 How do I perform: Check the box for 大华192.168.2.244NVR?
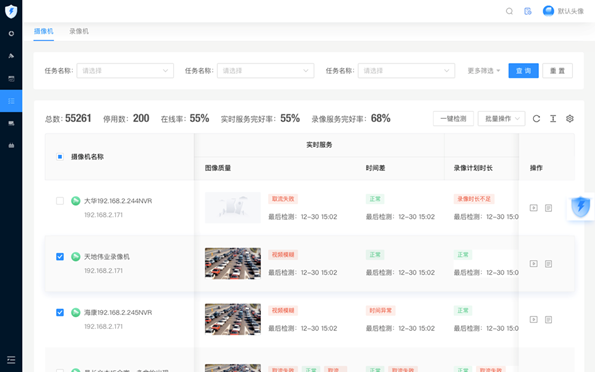click(60, 201)
